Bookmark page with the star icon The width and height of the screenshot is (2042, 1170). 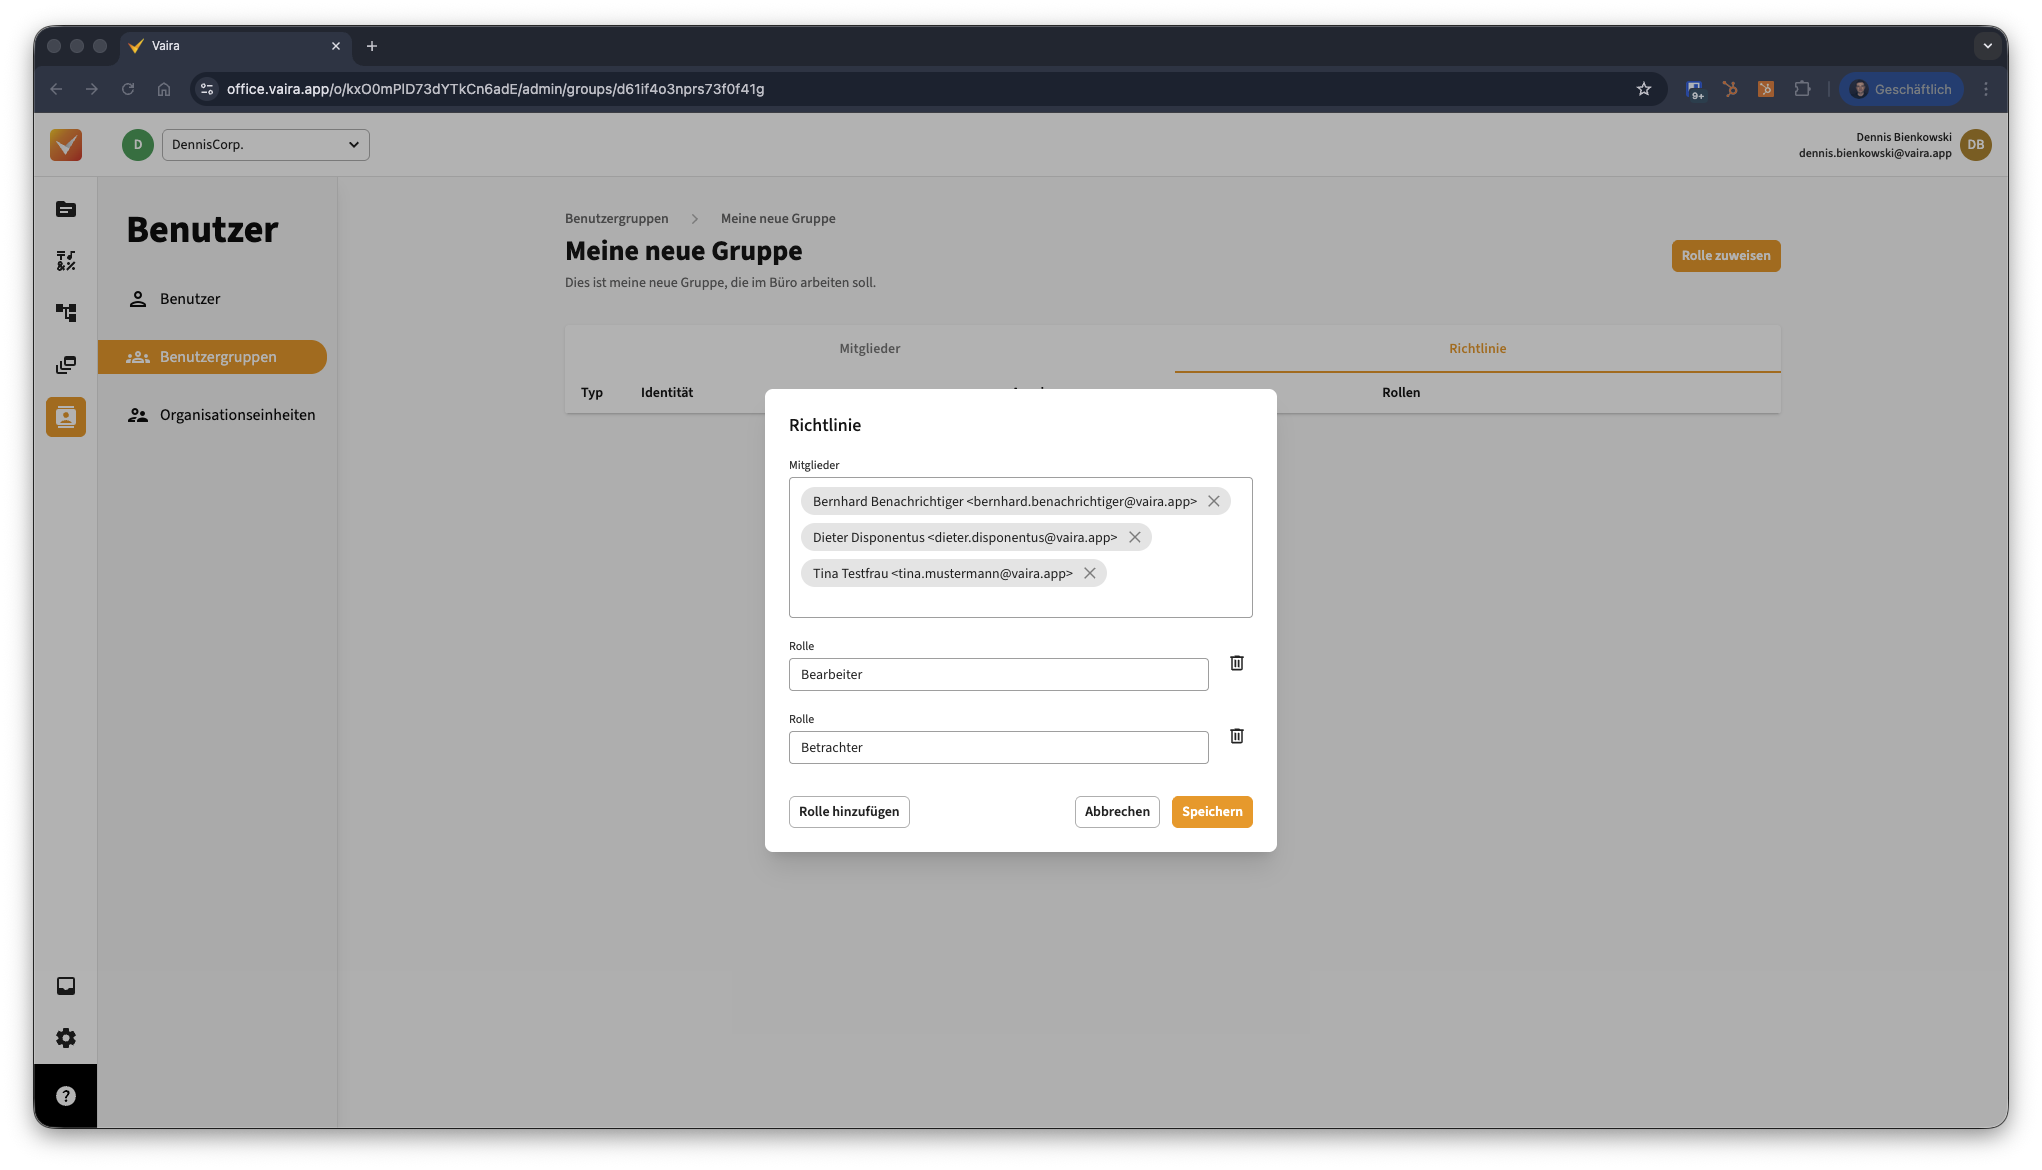tap(1644, 89)
